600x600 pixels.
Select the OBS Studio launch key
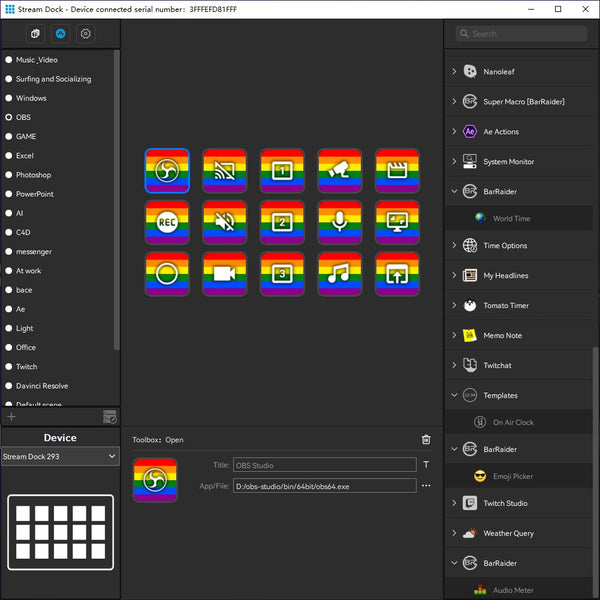(167, 171)
